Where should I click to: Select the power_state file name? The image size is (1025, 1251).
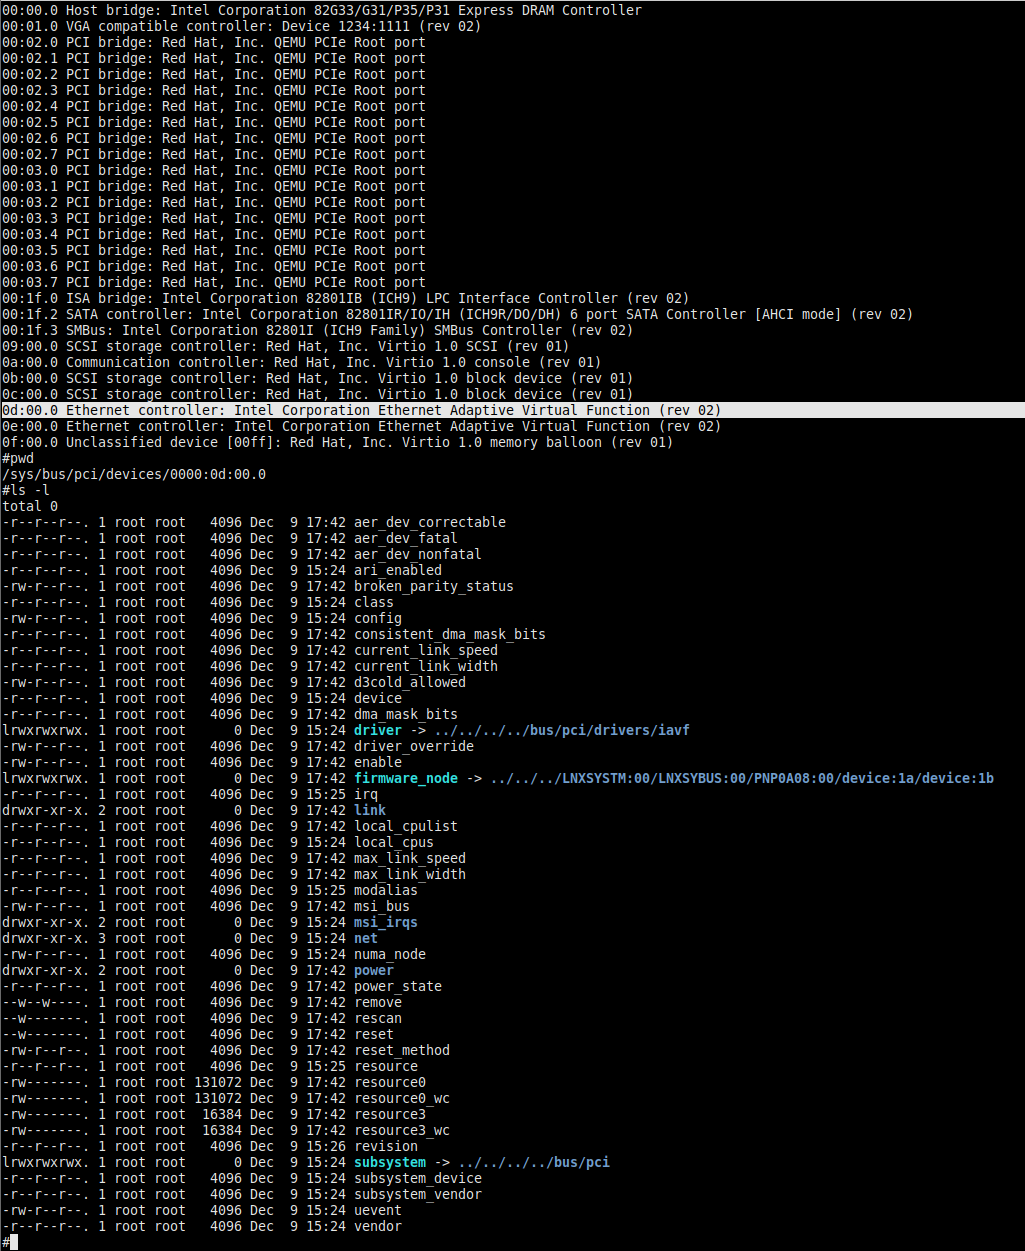(398, 986)
